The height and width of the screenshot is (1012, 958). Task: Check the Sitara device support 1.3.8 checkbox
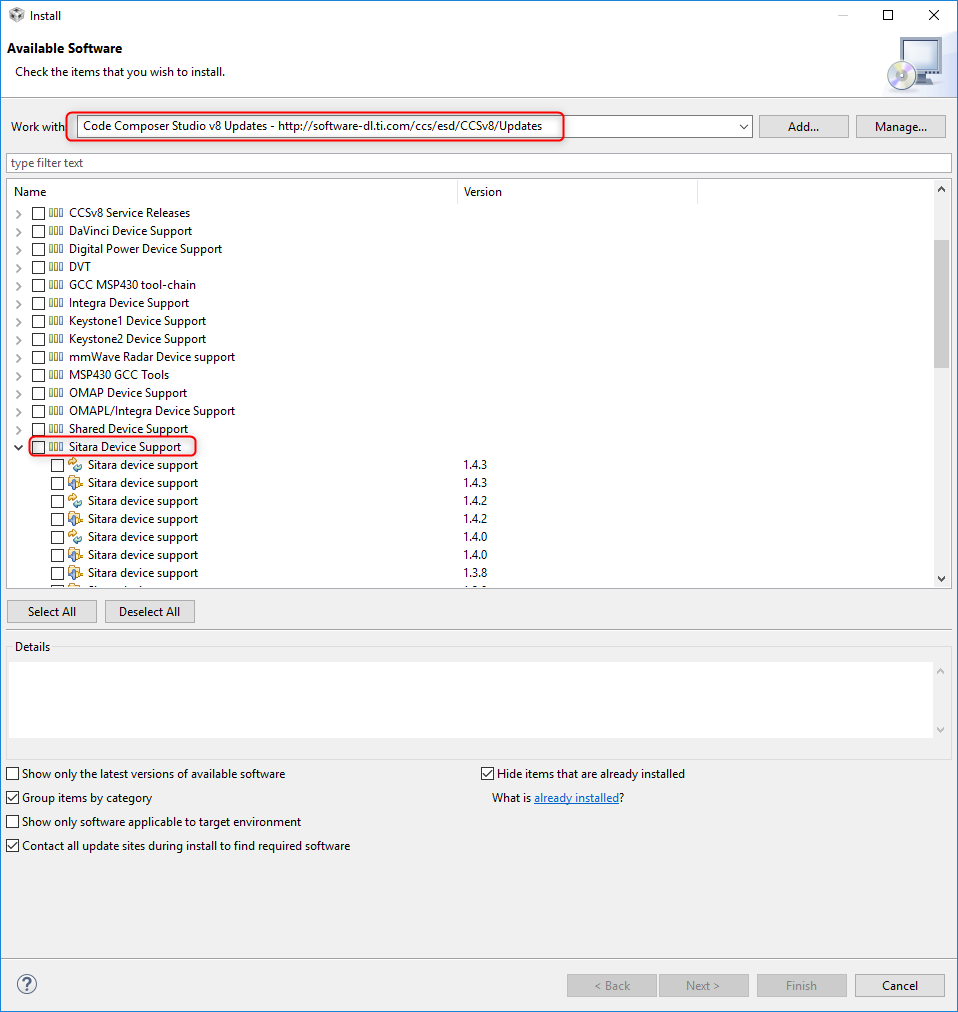(x=57, y=573)
